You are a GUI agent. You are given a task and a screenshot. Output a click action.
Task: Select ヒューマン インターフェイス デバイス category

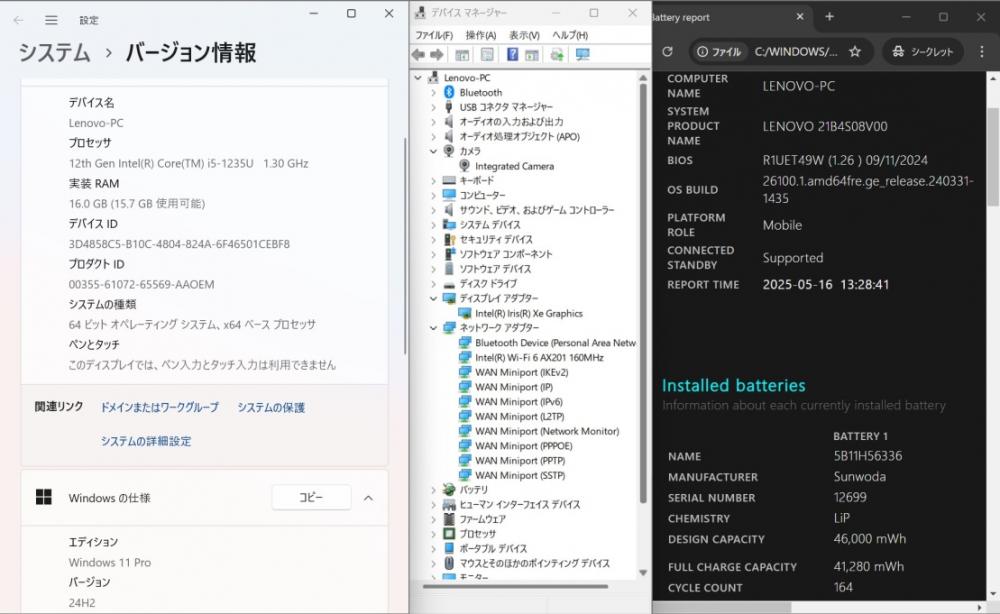tap(520, 504)
